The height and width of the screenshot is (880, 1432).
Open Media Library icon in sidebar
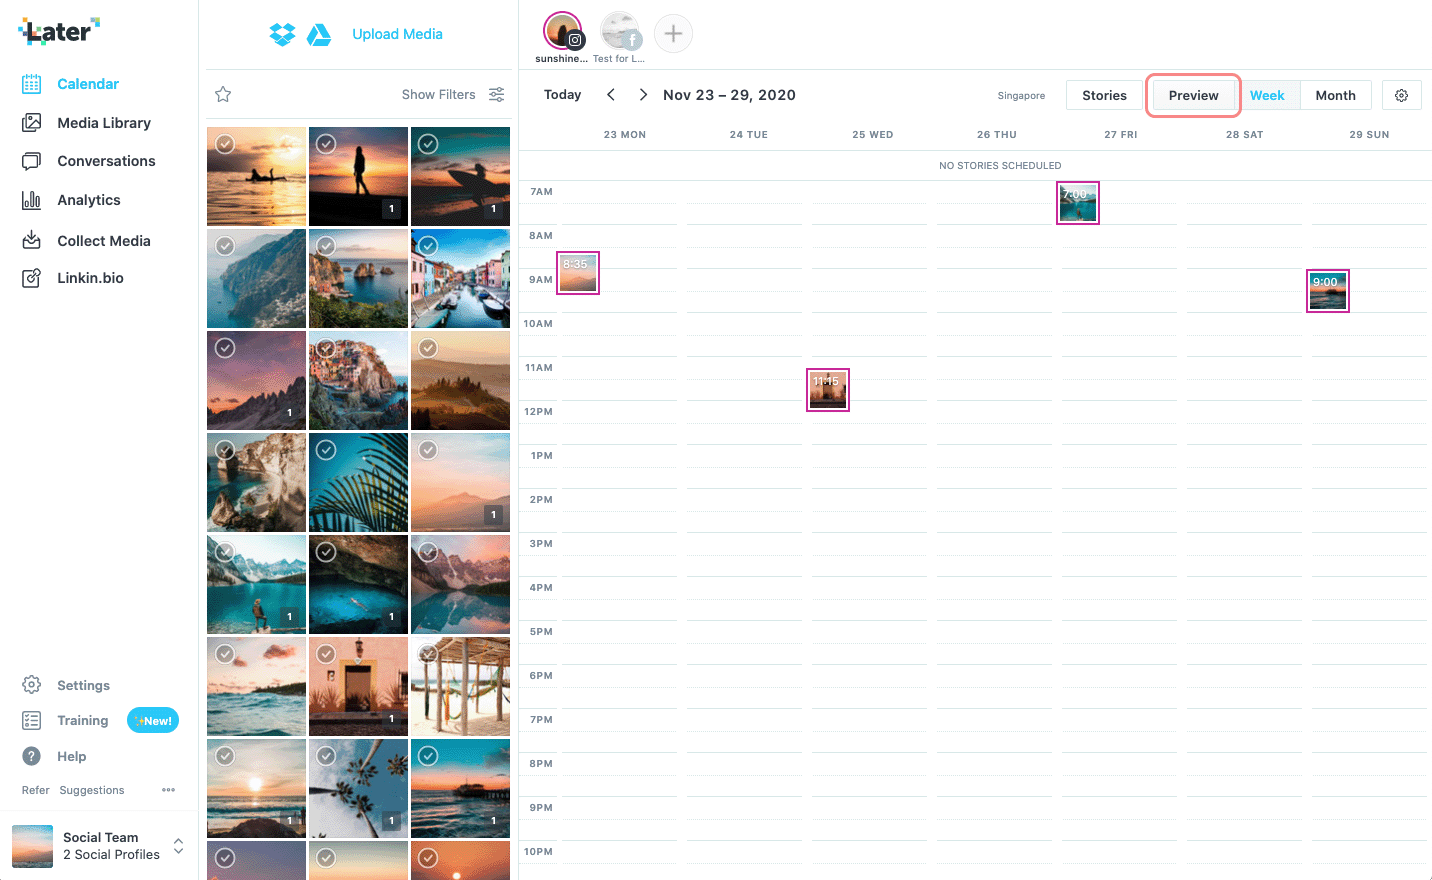32,122
